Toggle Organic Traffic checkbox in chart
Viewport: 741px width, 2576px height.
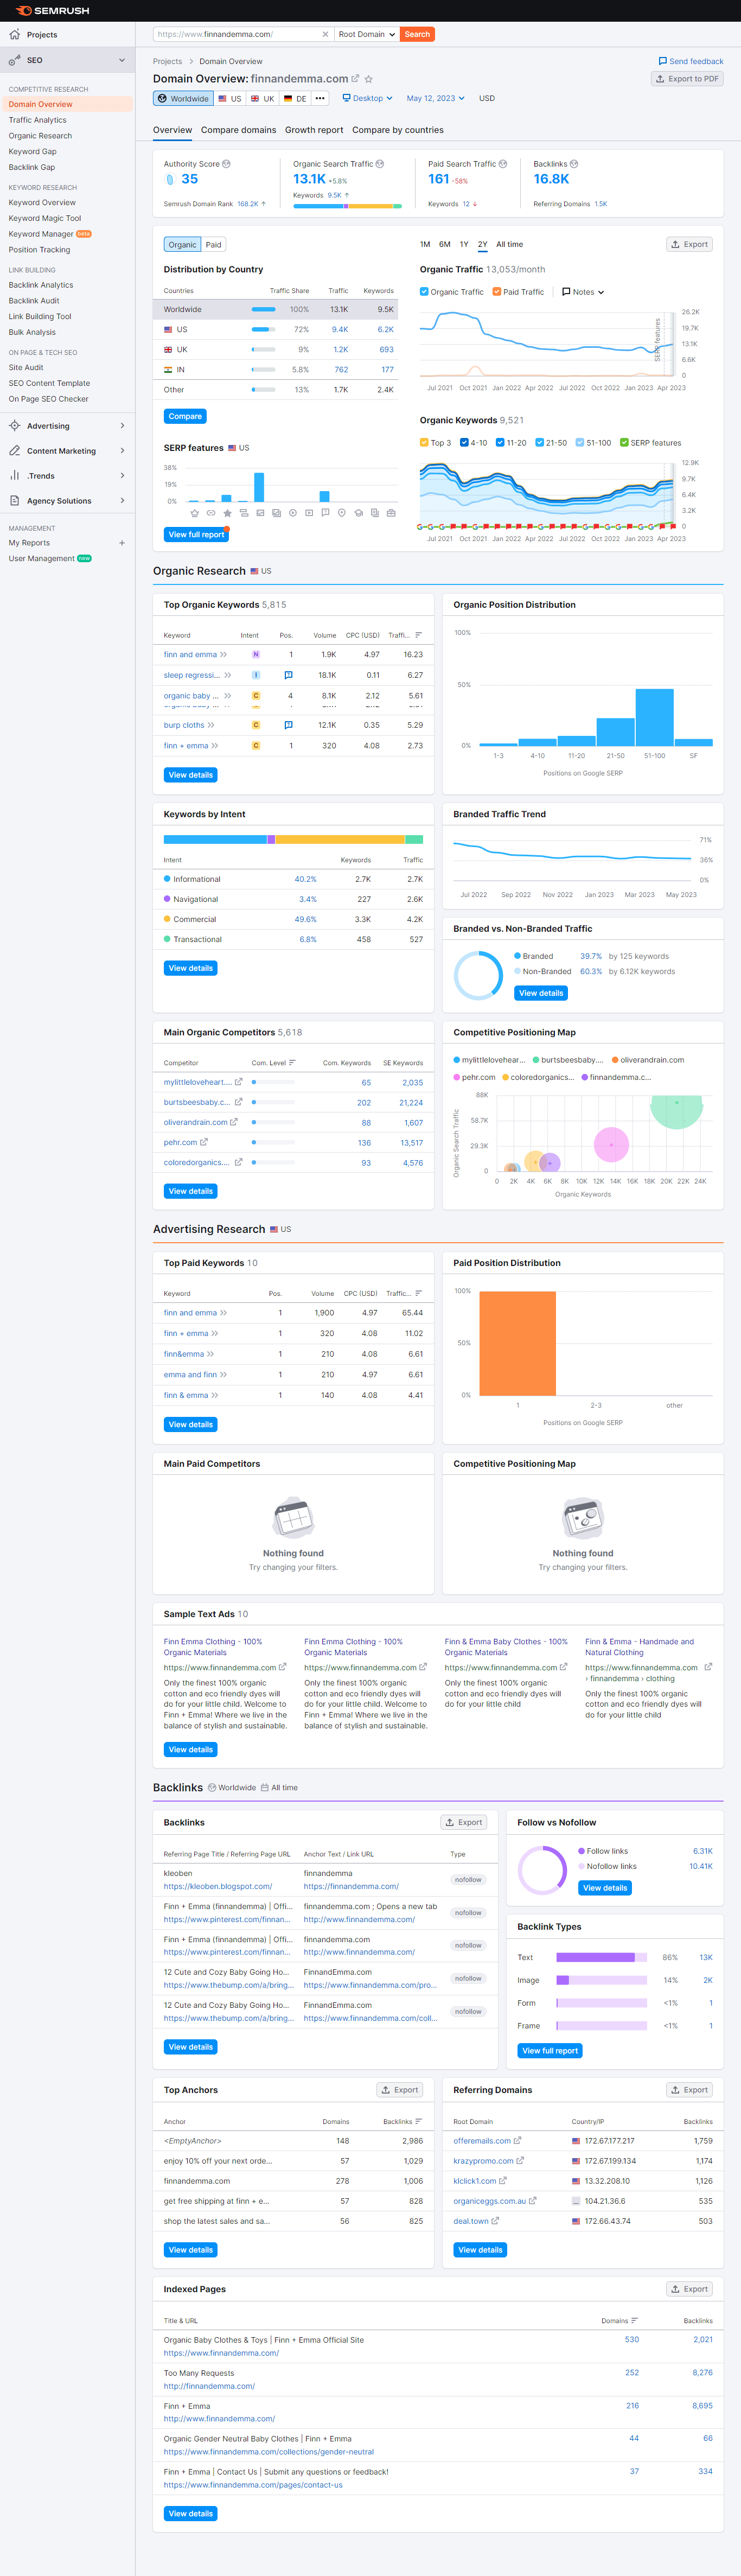tap(424, 292)
